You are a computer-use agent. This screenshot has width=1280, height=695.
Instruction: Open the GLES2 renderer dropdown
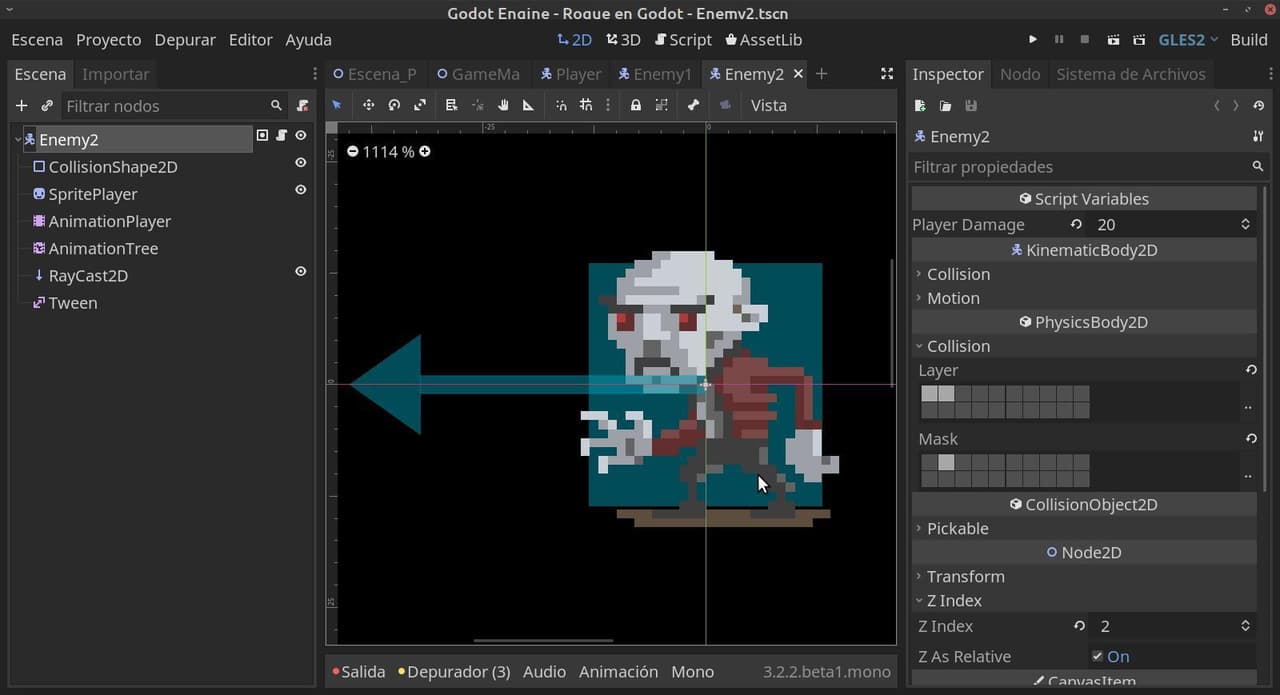tap(1188, 39)
